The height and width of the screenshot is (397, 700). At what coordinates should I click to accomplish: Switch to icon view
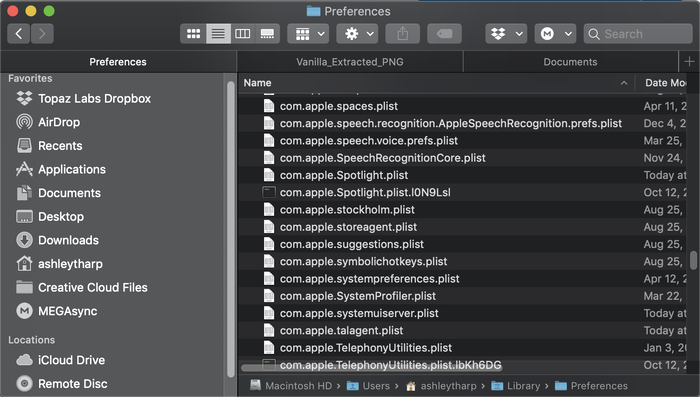[193, 33]
